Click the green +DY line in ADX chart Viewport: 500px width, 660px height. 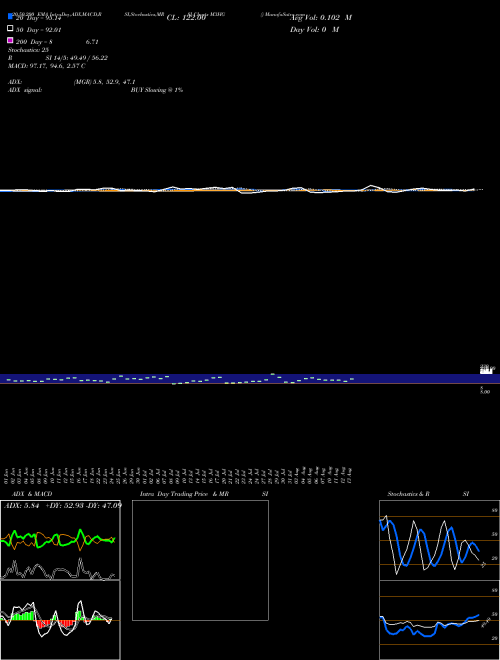point(58,539)
